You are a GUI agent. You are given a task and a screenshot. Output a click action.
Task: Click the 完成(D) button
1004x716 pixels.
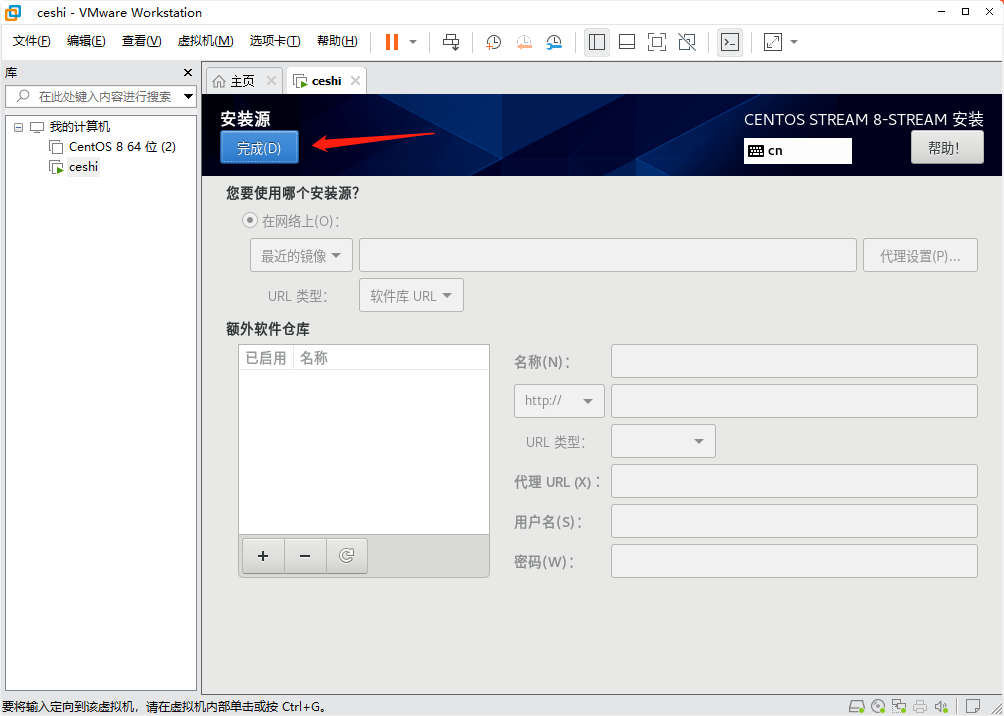(x=259, y=147)
